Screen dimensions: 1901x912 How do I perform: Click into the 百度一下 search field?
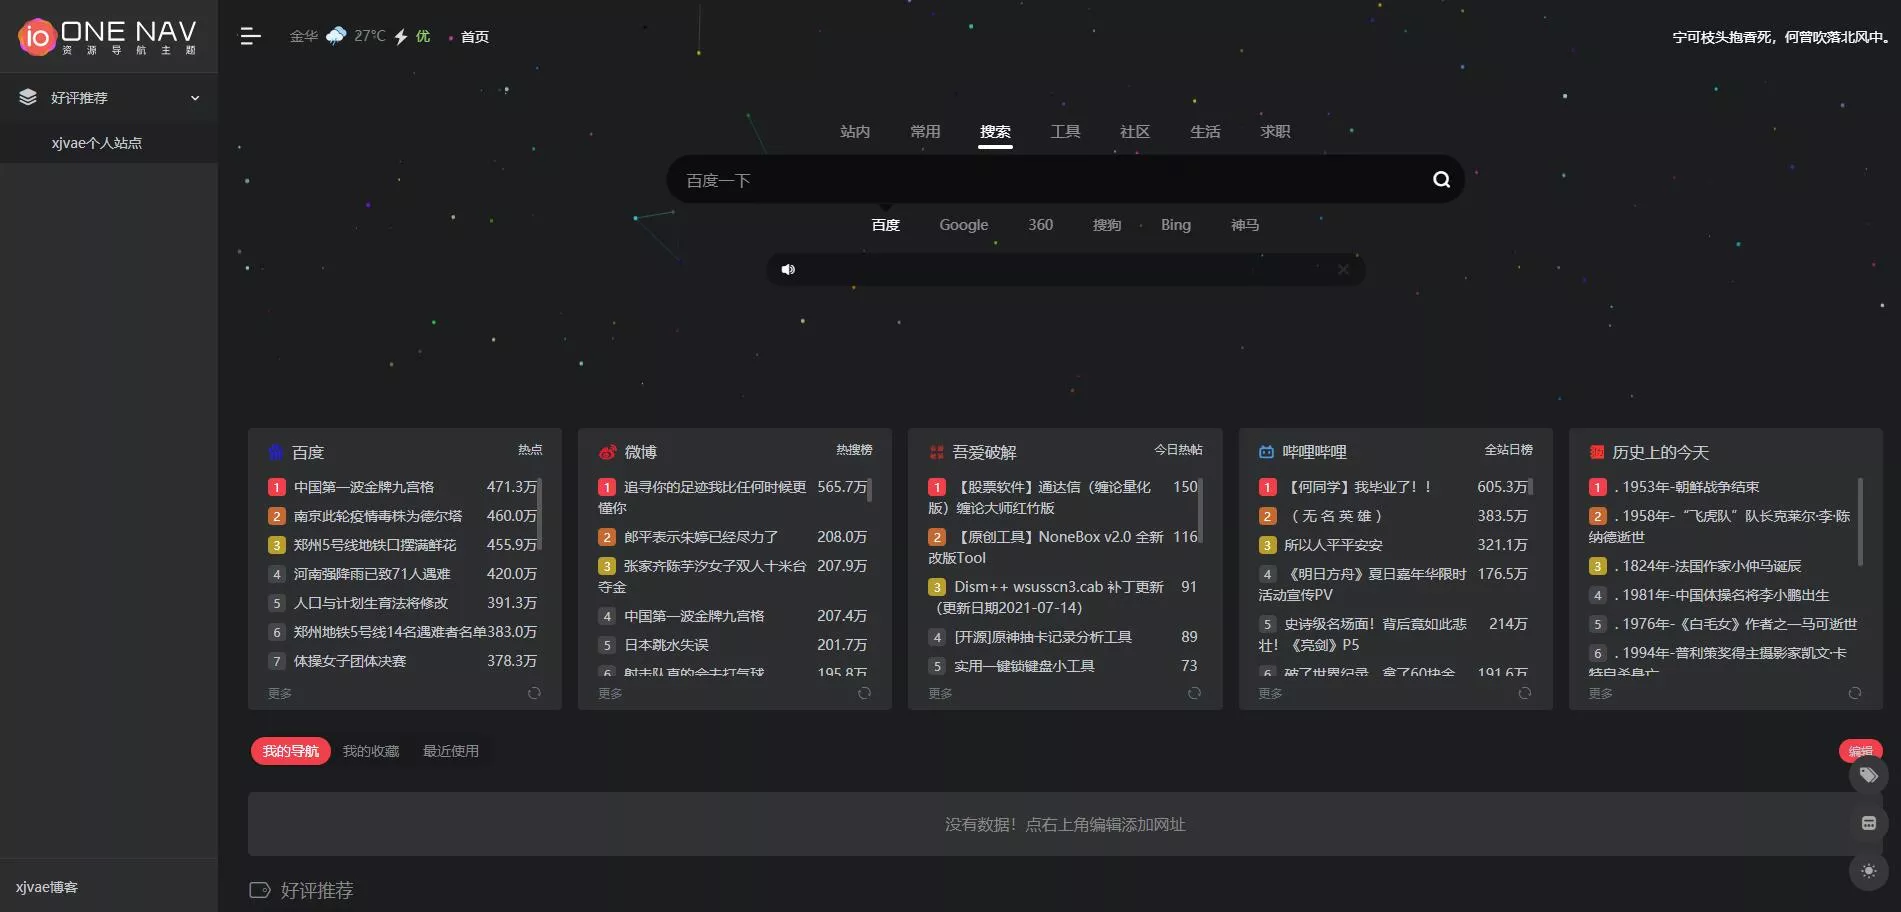point(1050,180)
